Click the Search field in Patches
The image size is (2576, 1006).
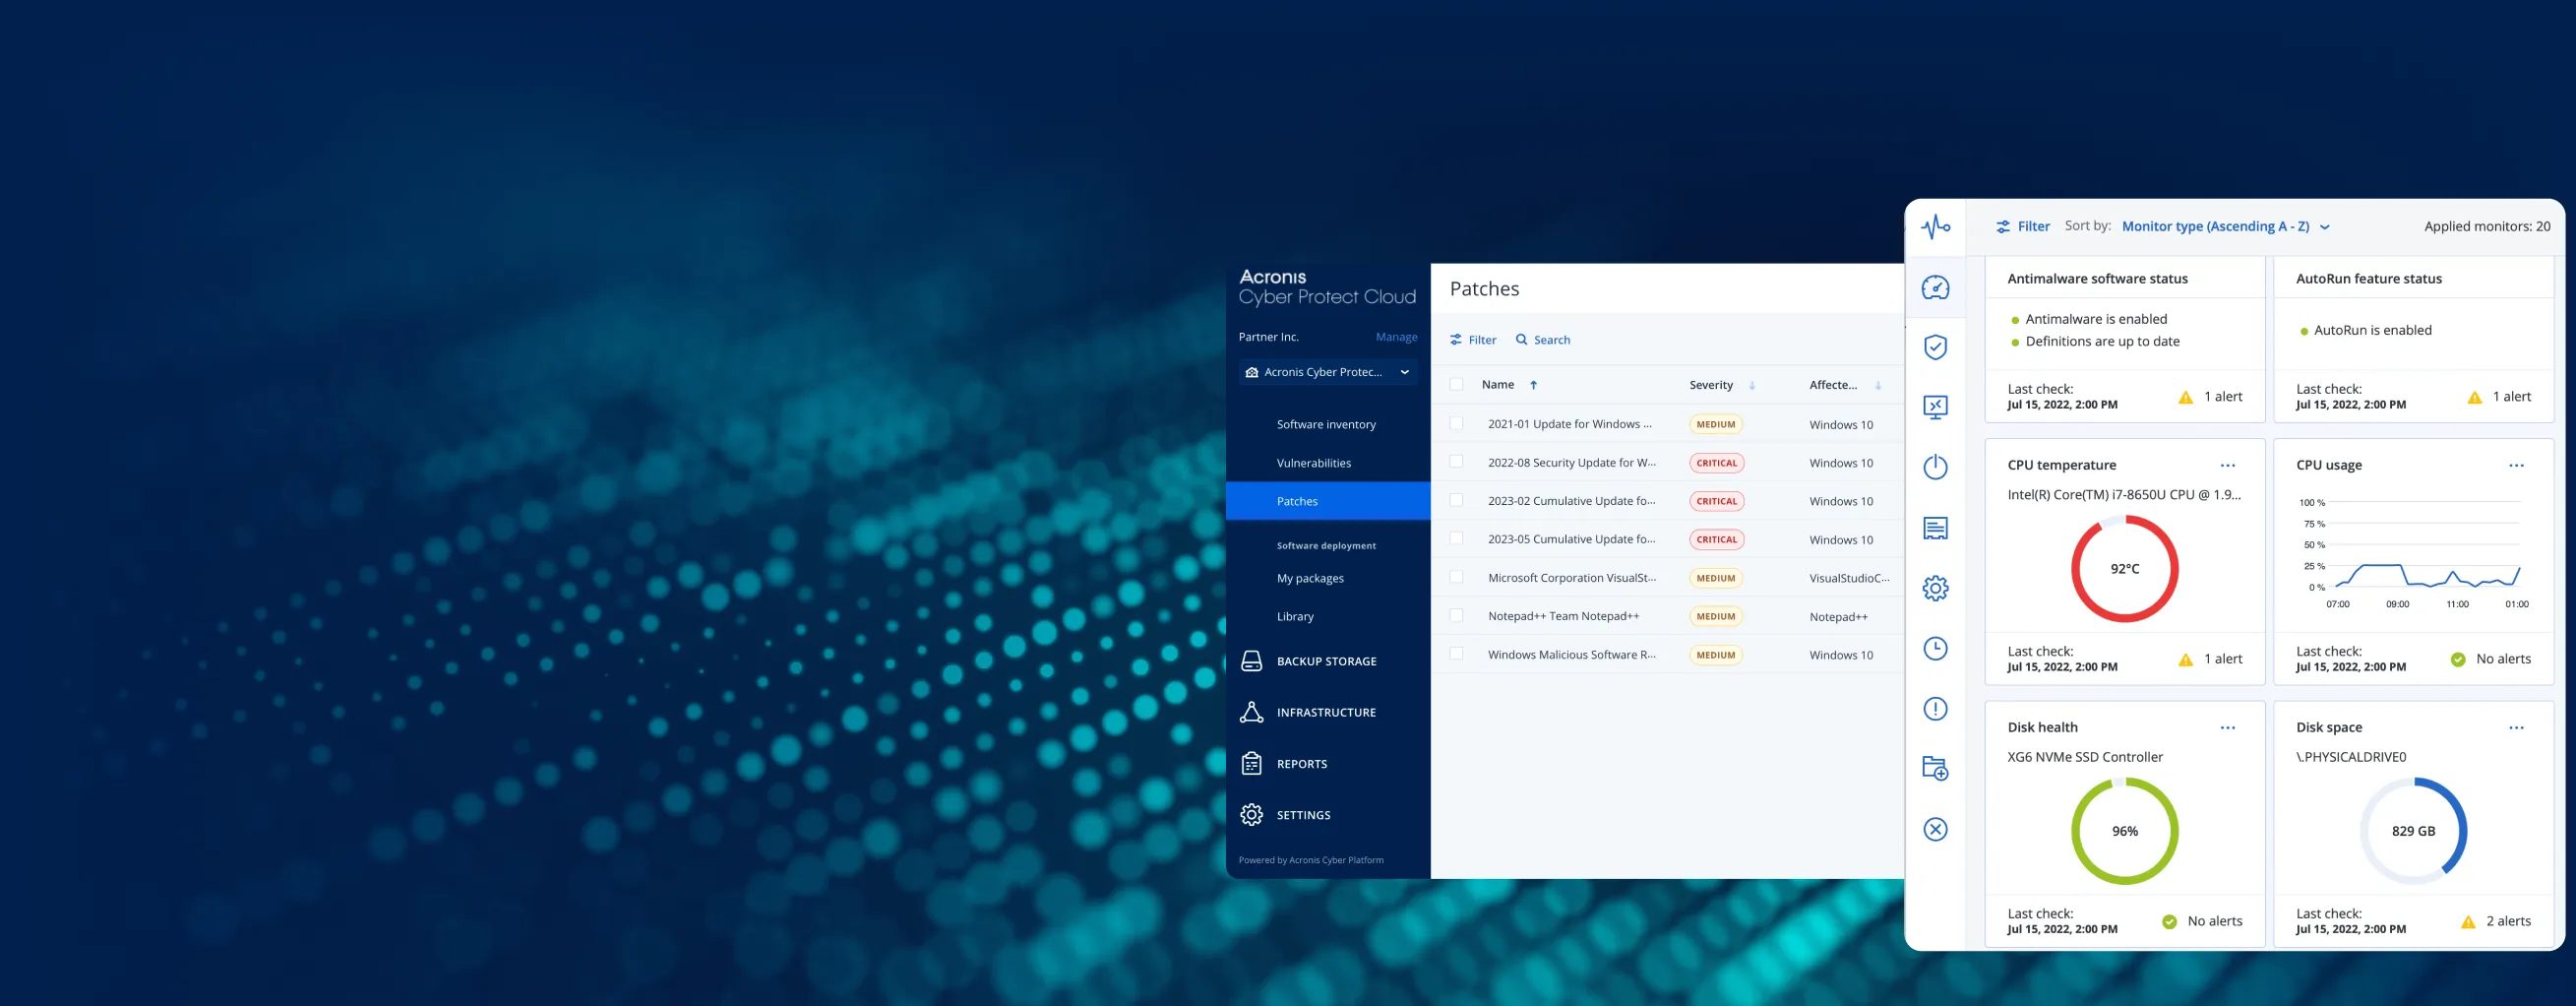pyautogui.click(x=1543, y=340)
